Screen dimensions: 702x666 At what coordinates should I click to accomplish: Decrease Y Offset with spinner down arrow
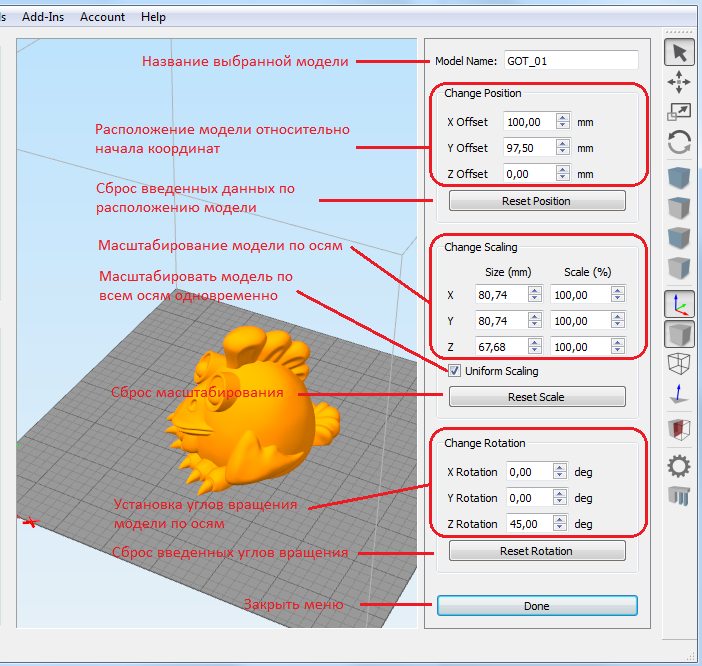tap(563, 152)
